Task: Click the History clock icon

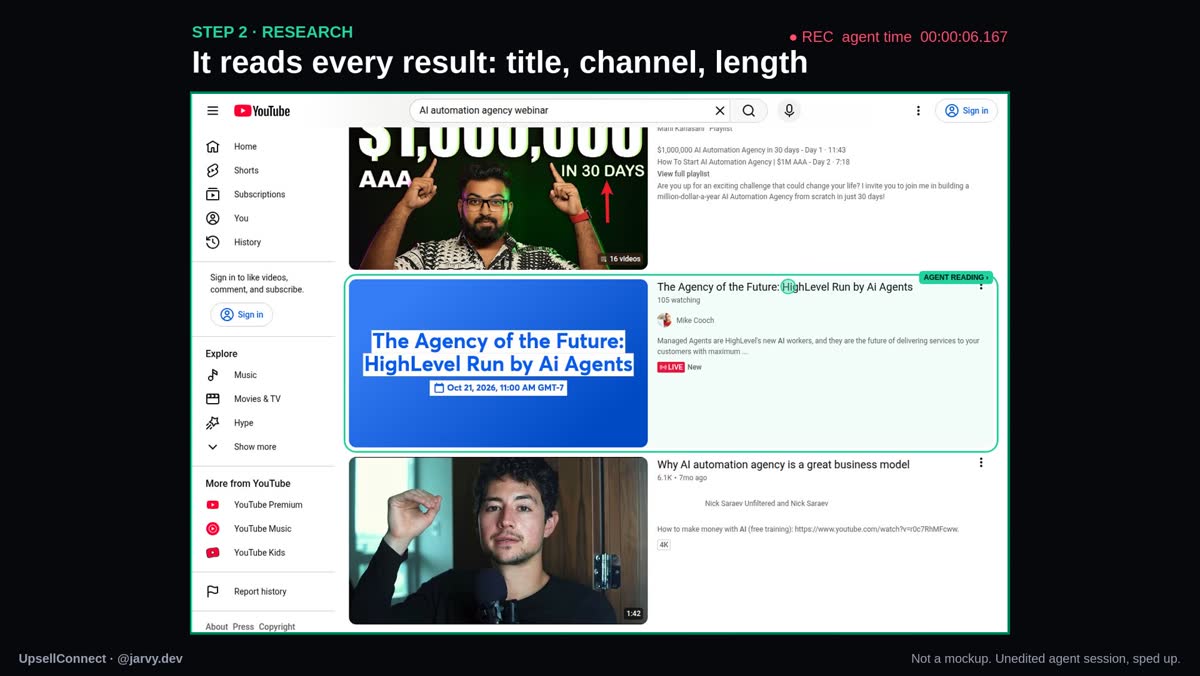Action: pos(213,242)
